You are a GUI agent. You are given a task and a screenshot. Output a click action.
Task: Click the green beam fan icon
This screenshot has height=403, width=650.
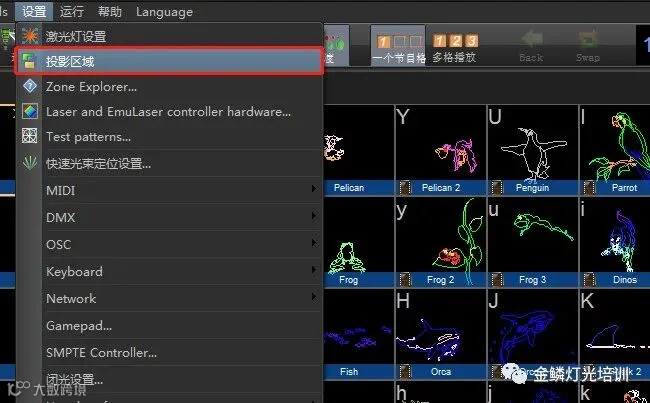point(30,163)
